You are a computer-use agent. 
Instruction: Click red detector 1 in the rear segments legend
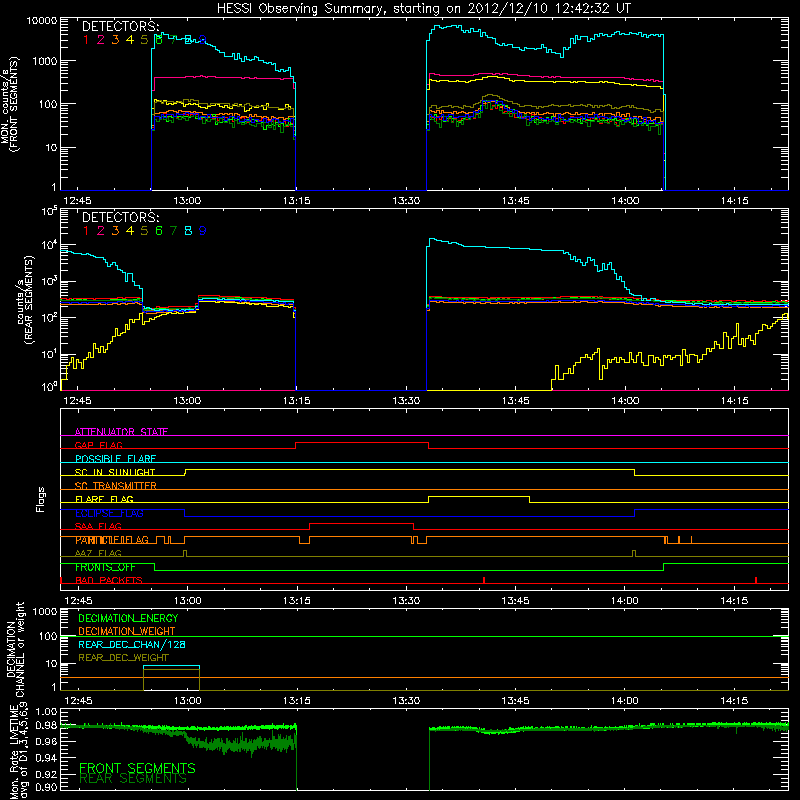[x=86, y=231]
